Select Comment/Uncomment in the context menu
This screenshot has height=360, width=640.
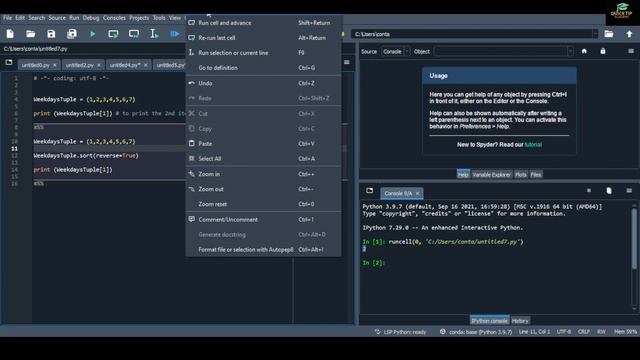[x=263, y=220]
